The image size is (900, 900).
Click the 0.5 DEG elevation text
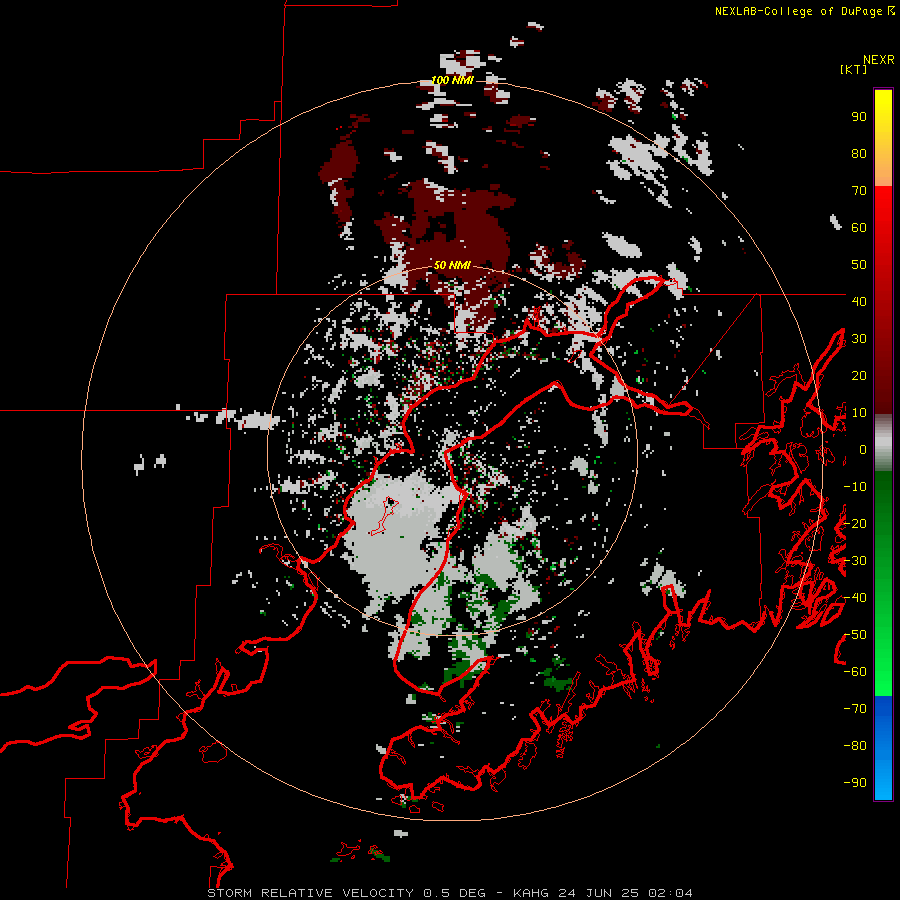point(455,893)
